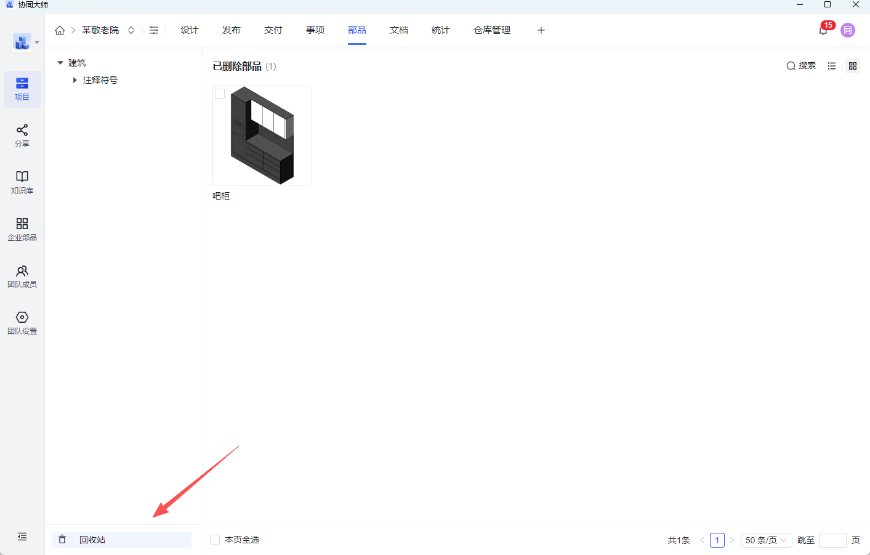Open the 知识库 knowledge base
This screenshot has width=870, height=555.
(22, 182)
